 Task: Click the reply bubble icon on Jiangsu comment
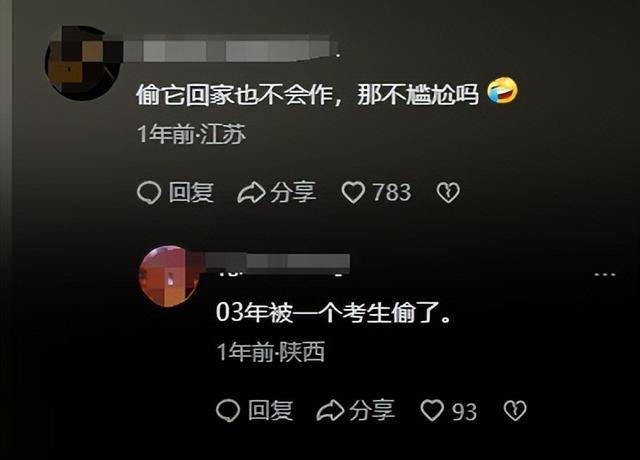149,192
